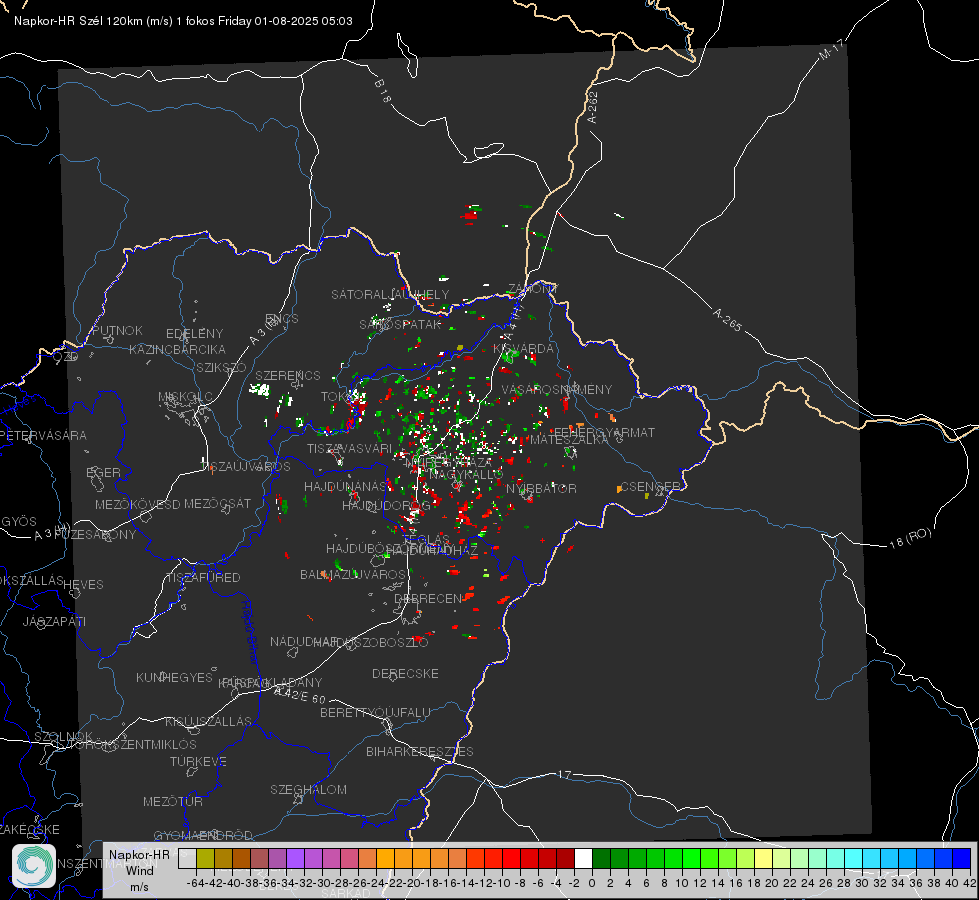The width and height of the screenshot is (979, 900).
Task: Select the blue swatch between 40 and 42
Action: (x=962, y=859)
